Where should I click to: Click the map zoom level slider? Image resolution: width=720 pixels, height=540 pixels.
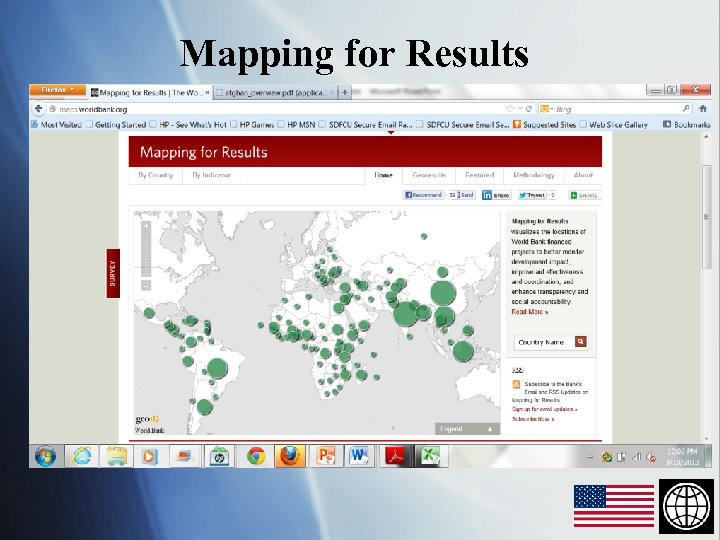(x=146, y=255)
